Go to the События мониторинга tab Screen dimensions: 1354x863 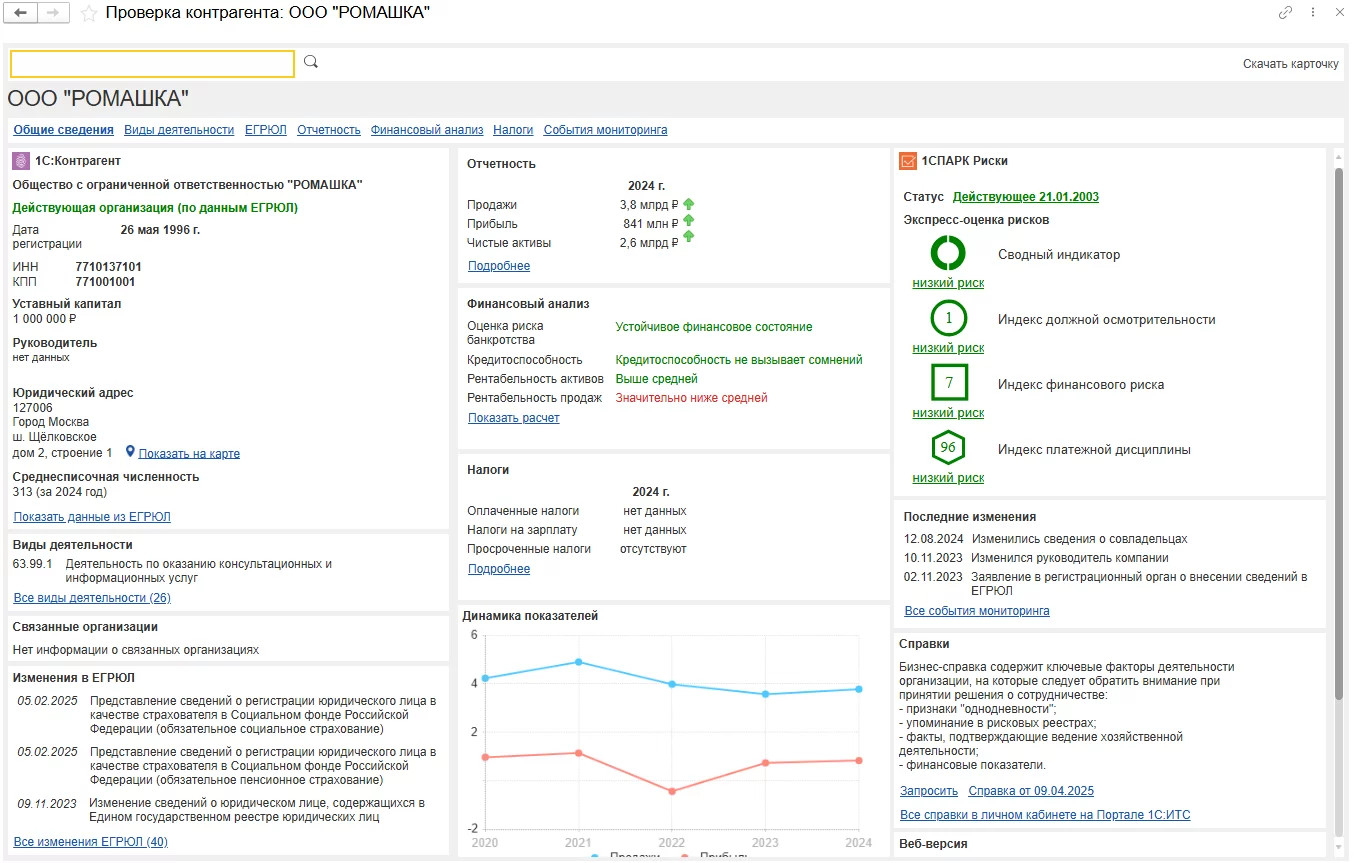(605, 130)
